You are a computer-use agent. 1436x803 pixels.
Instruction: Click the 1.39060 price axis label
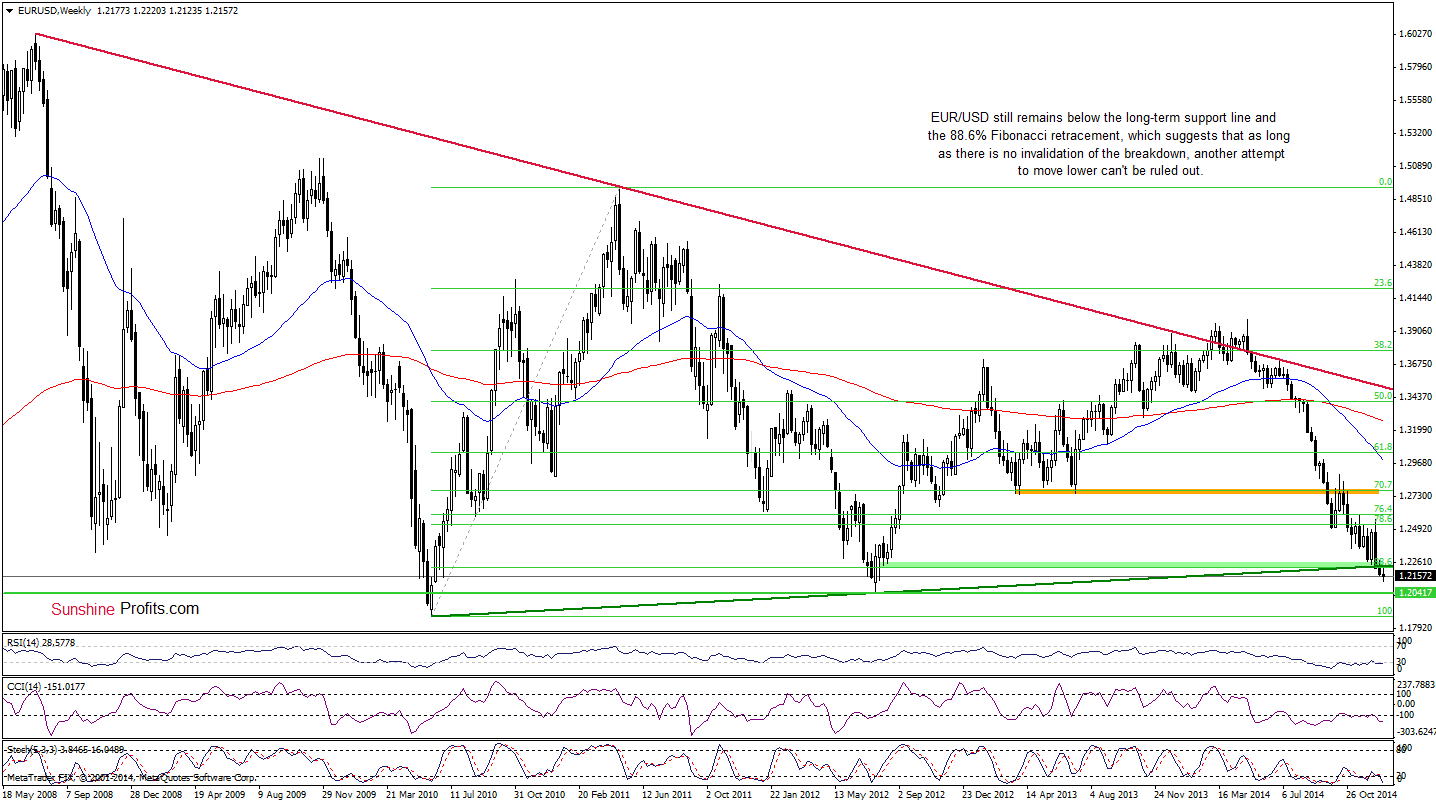(1415, 331)
